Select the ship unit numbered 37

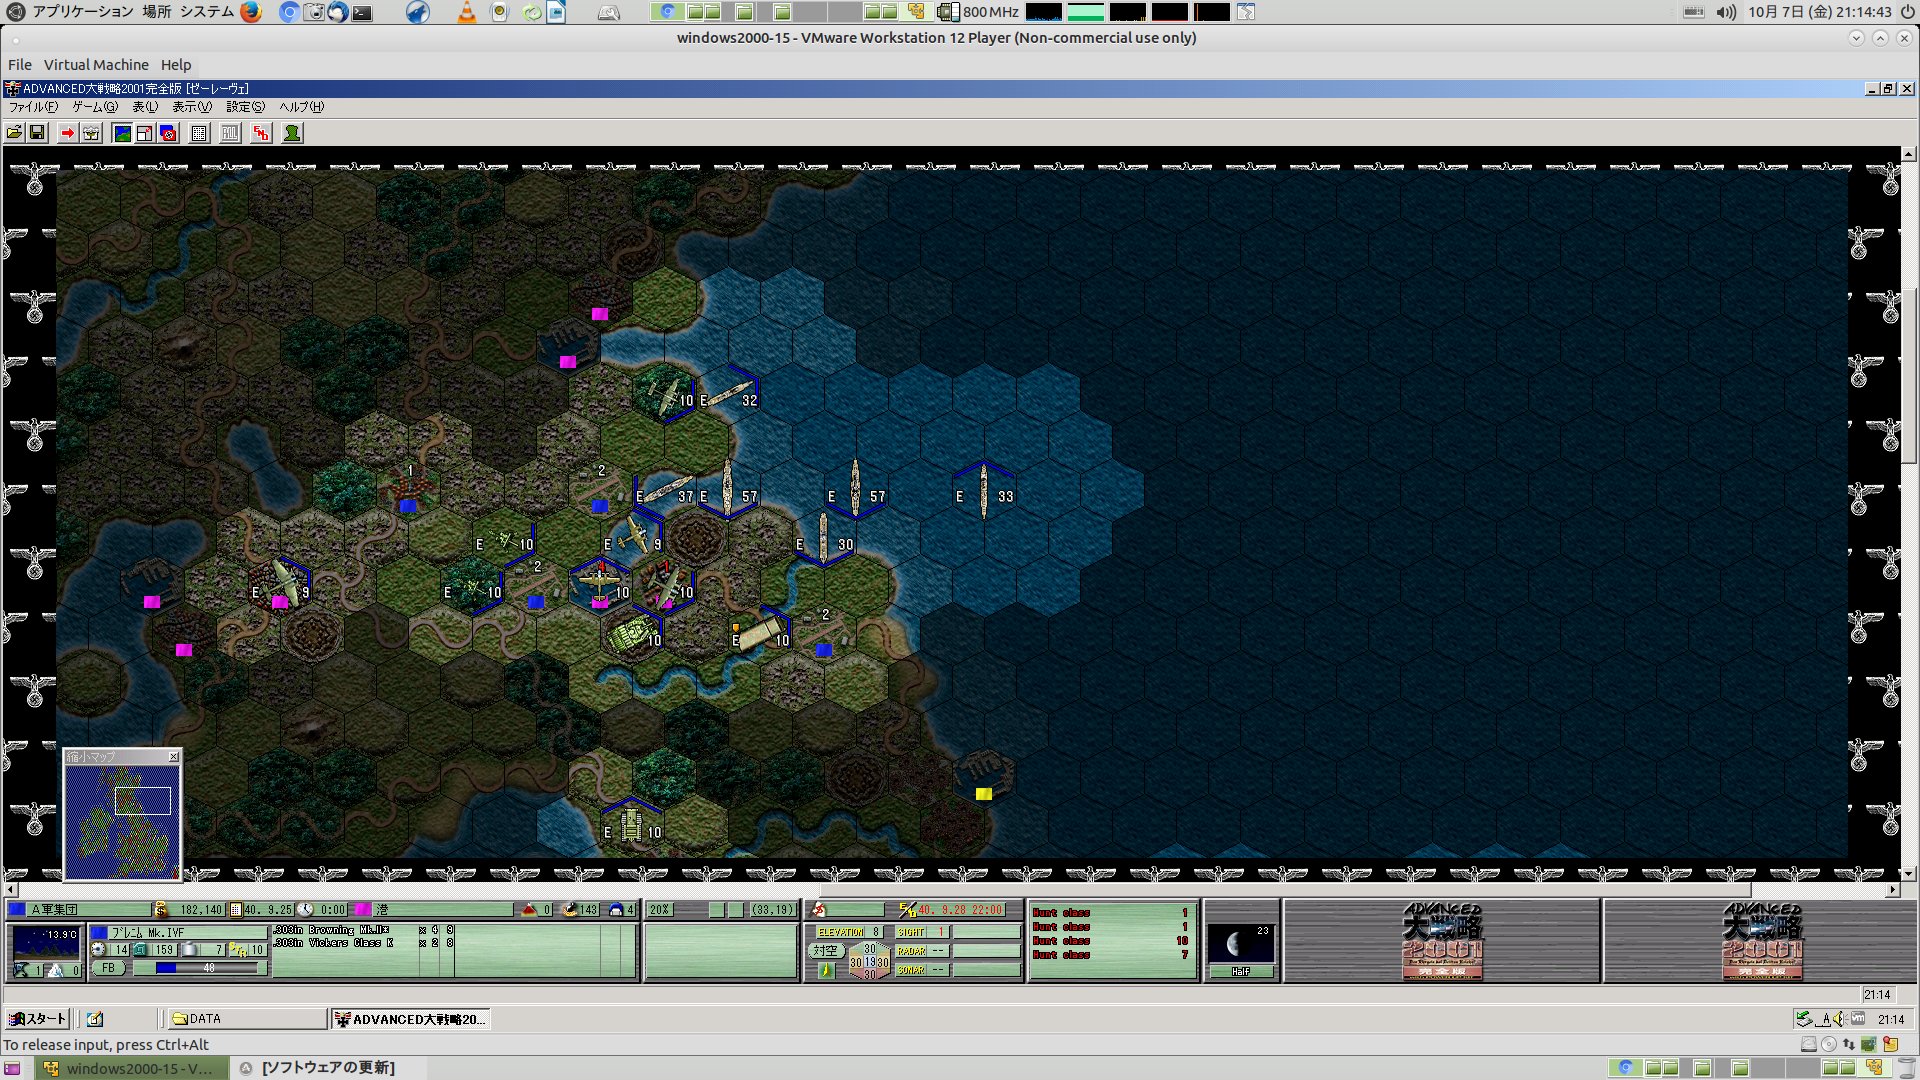click(x=665, y=492)
